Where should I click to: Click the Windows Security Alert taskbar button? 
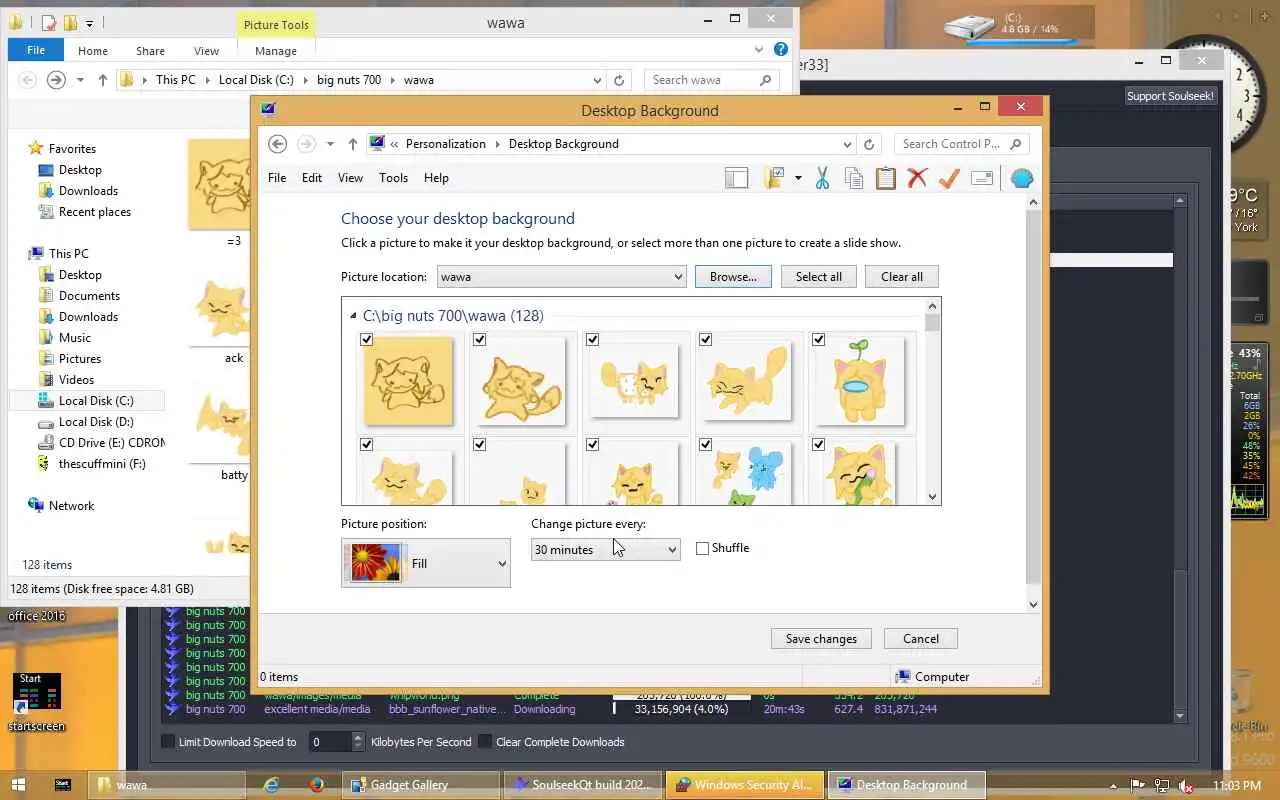744,785
